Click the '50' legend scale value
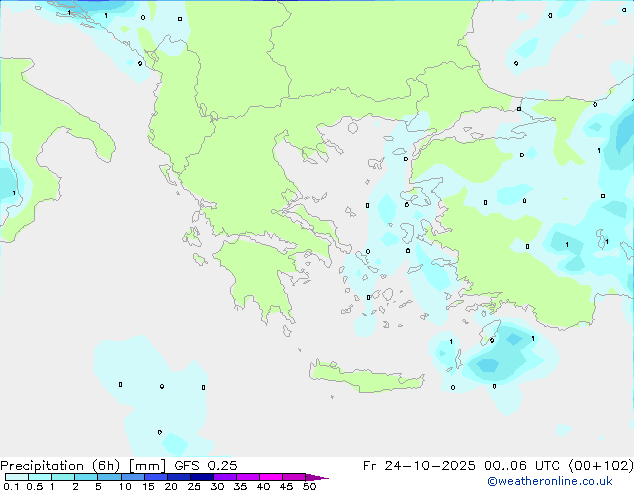The image size is (634, 490). (x=309, y=486)
